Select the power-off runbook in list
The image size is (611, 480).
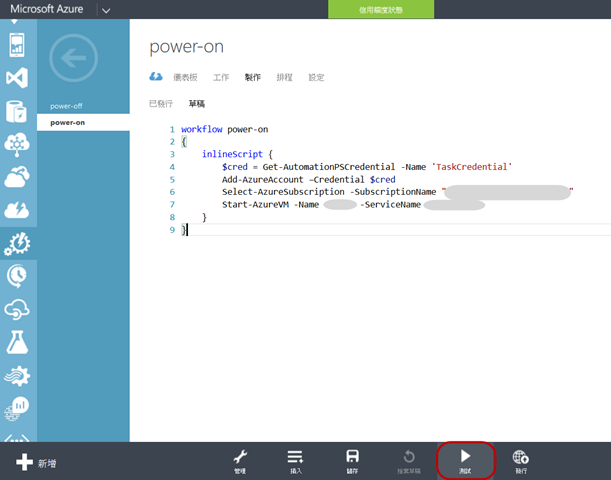coord(66,106)
